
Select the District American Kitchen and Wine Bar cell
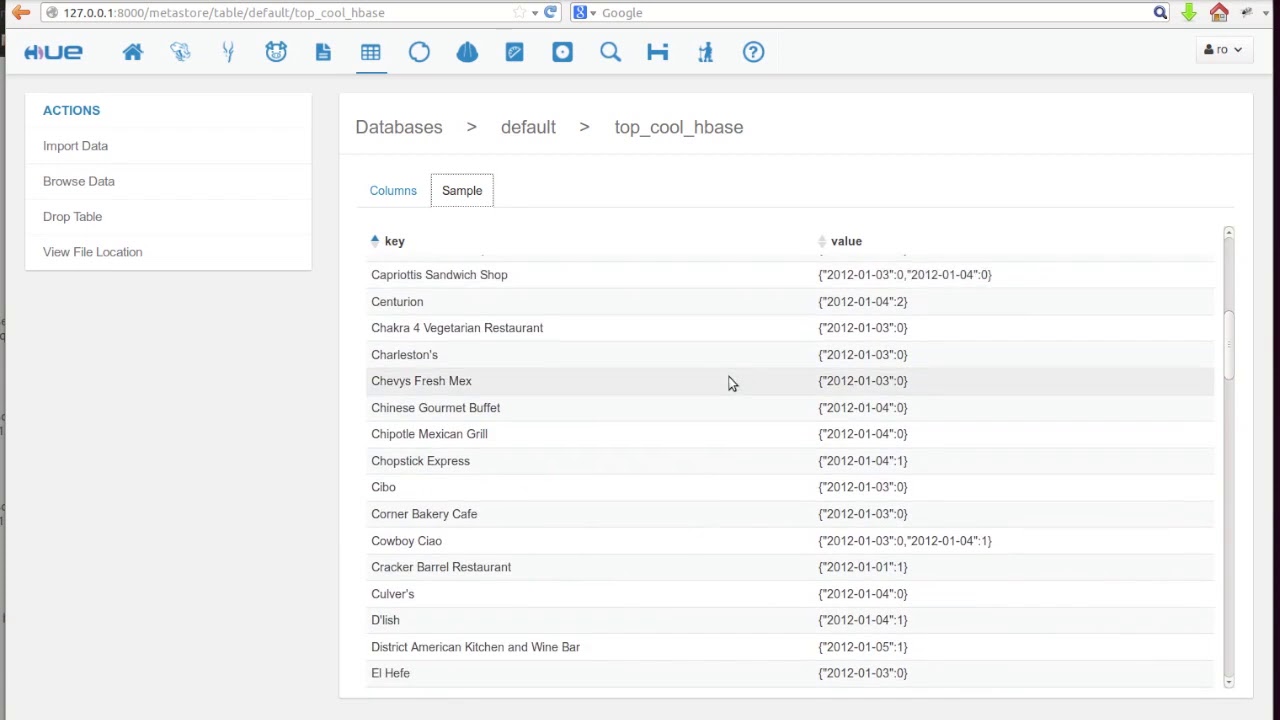click(475, 647)
